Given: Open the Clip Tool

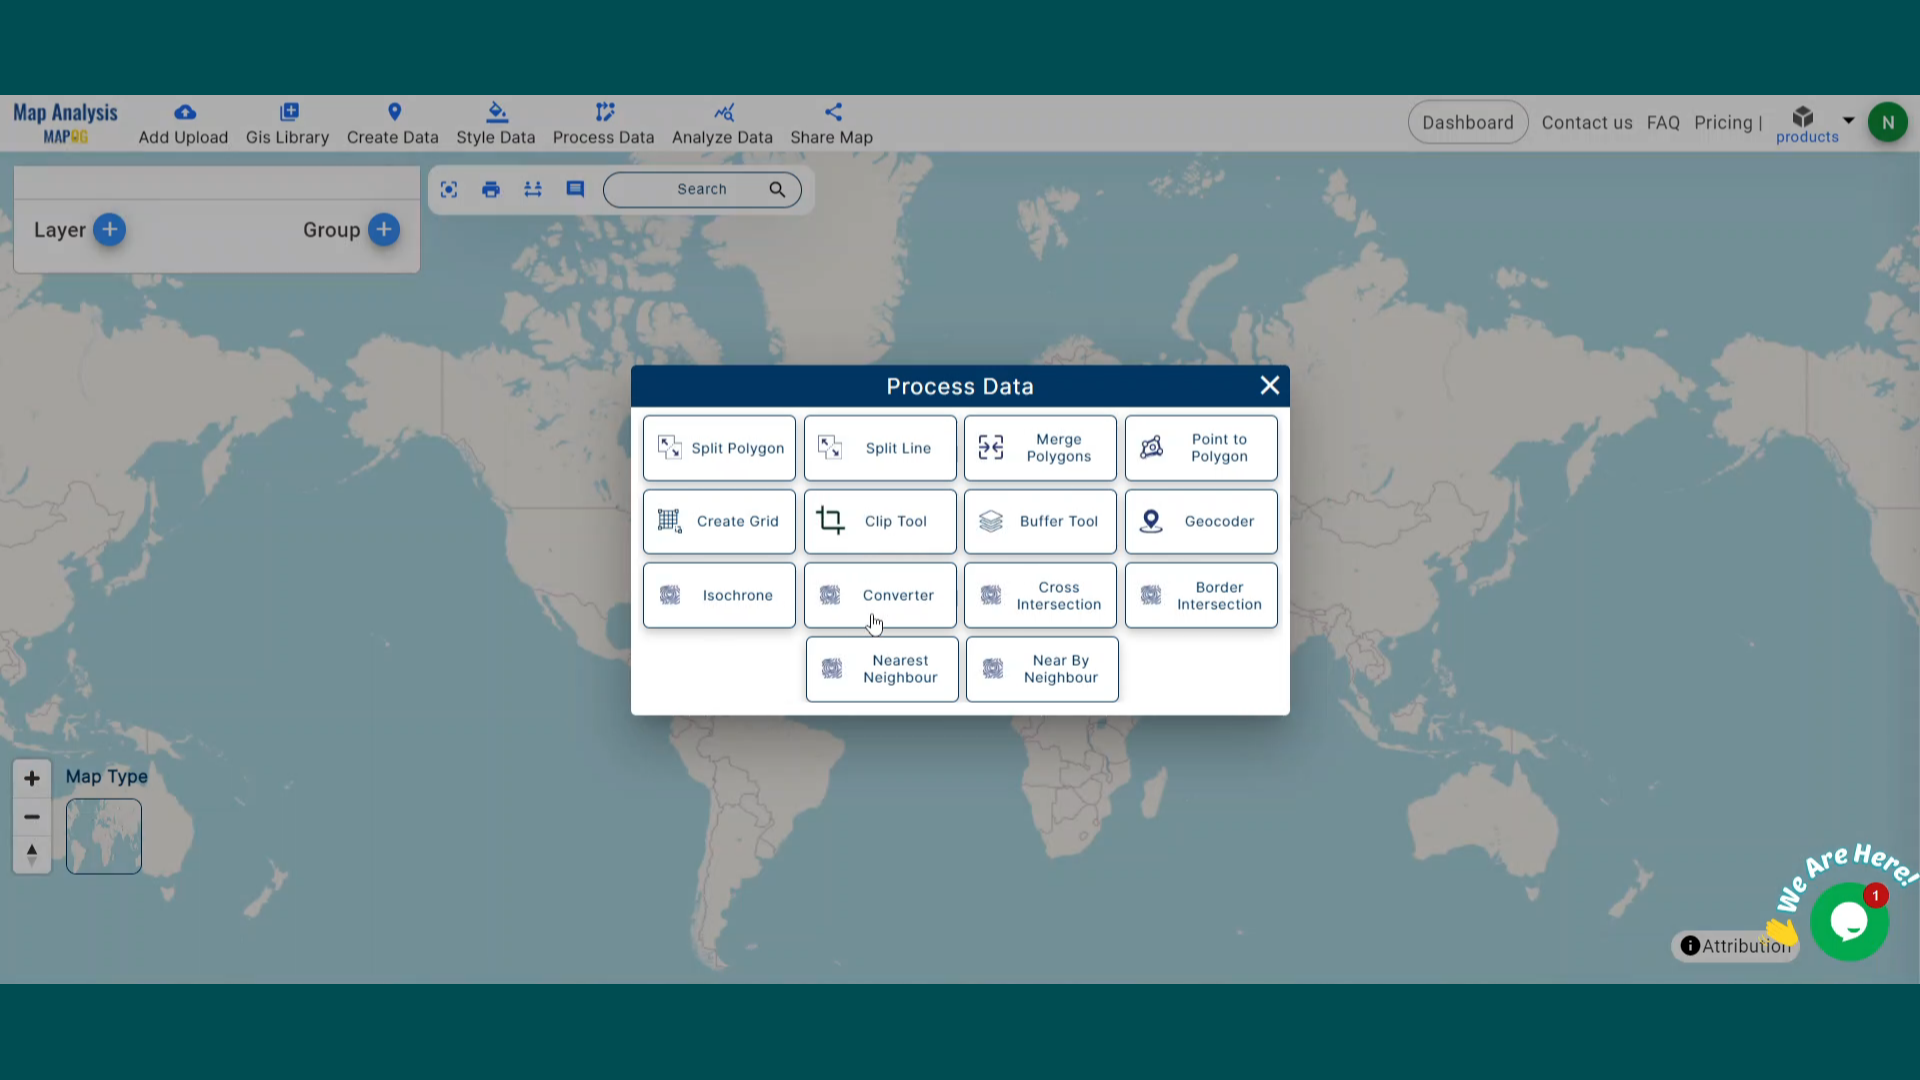Looking at the screenshot, I should coord(879,521).
